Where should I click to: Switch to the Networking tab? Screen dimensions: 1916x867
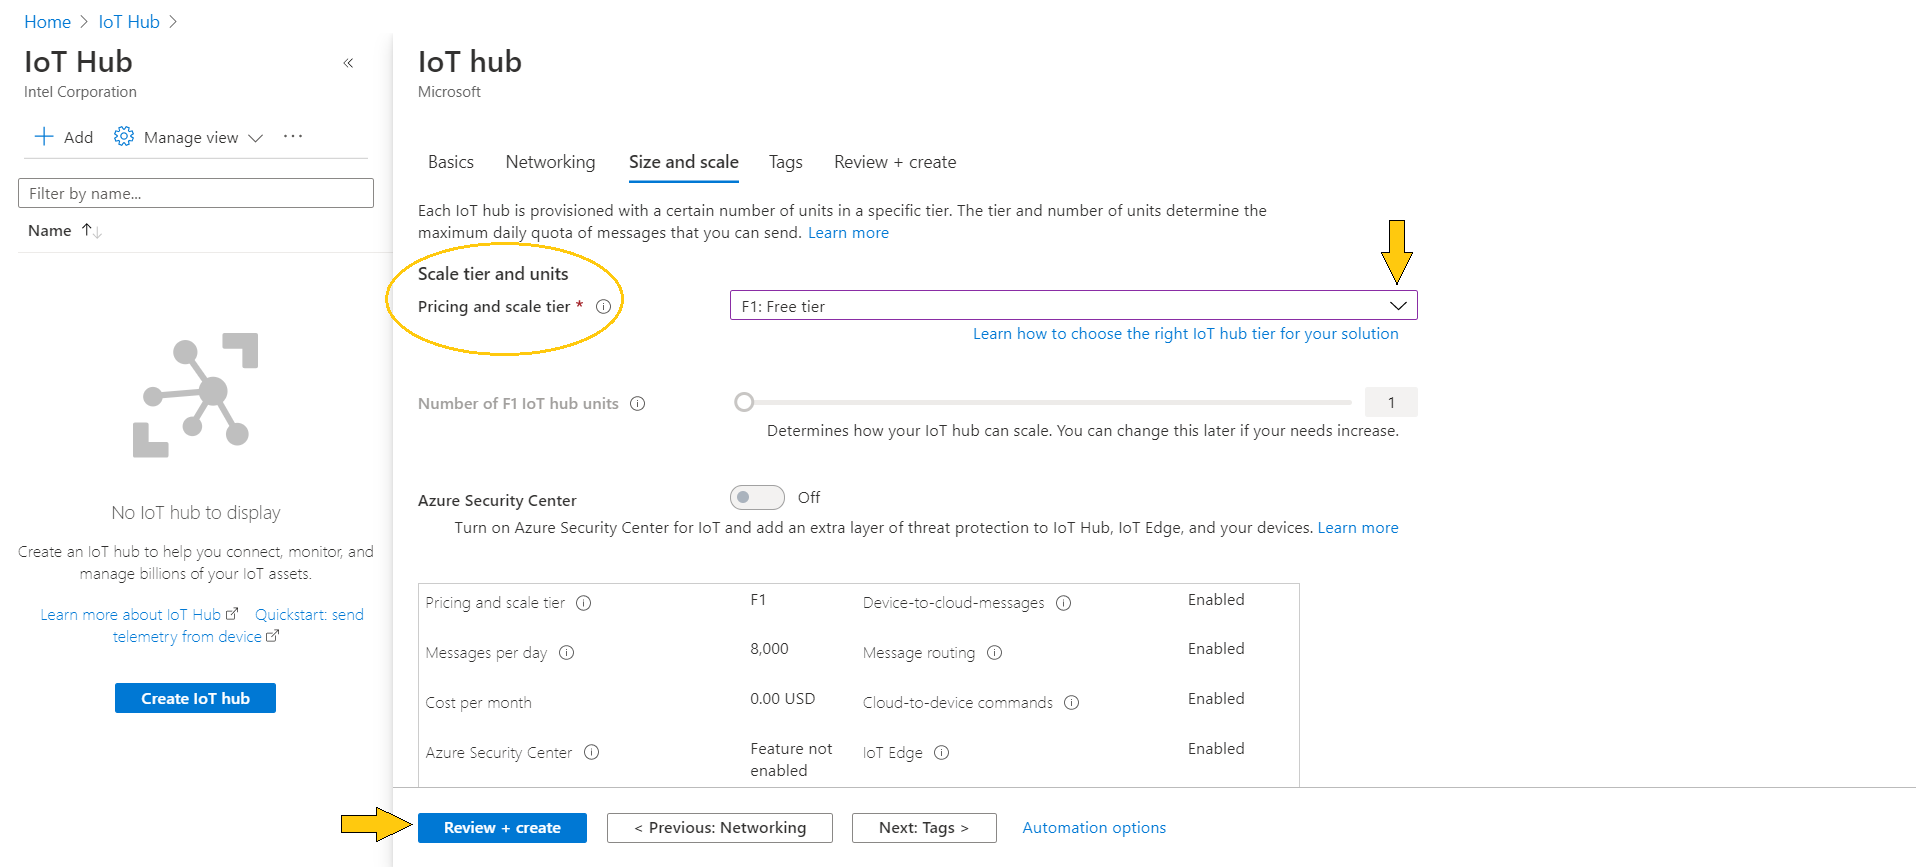550,162
